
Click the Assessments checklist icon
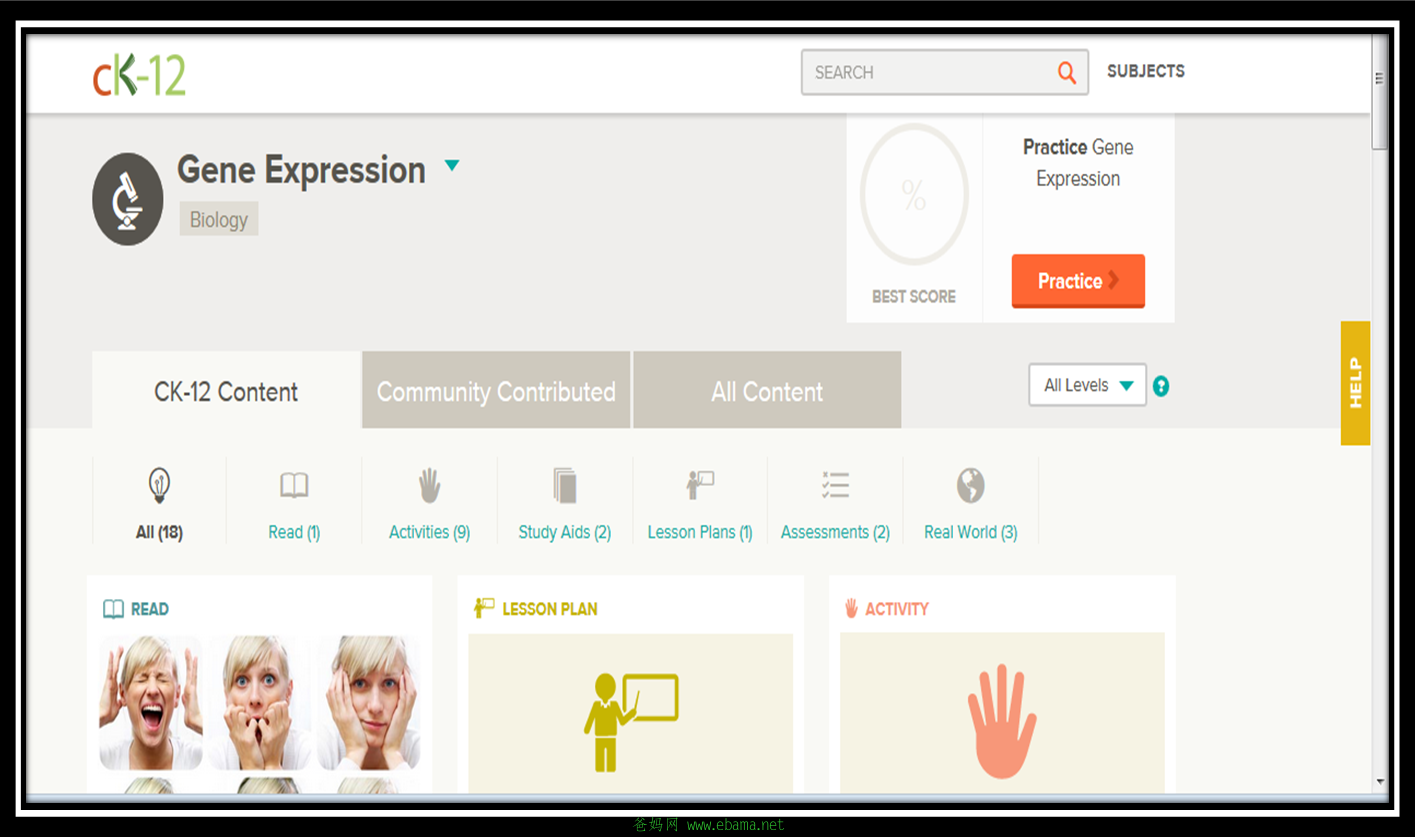835,486
